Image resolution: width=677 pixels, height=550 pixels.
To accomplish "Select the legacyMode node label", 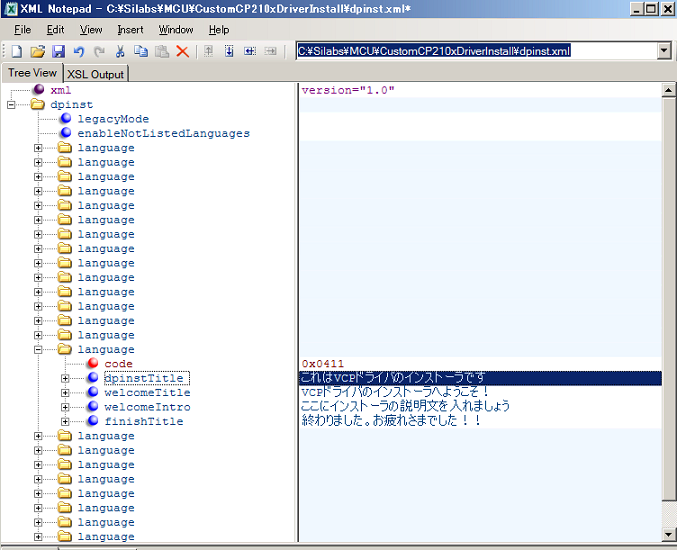I will click(113, 119).
